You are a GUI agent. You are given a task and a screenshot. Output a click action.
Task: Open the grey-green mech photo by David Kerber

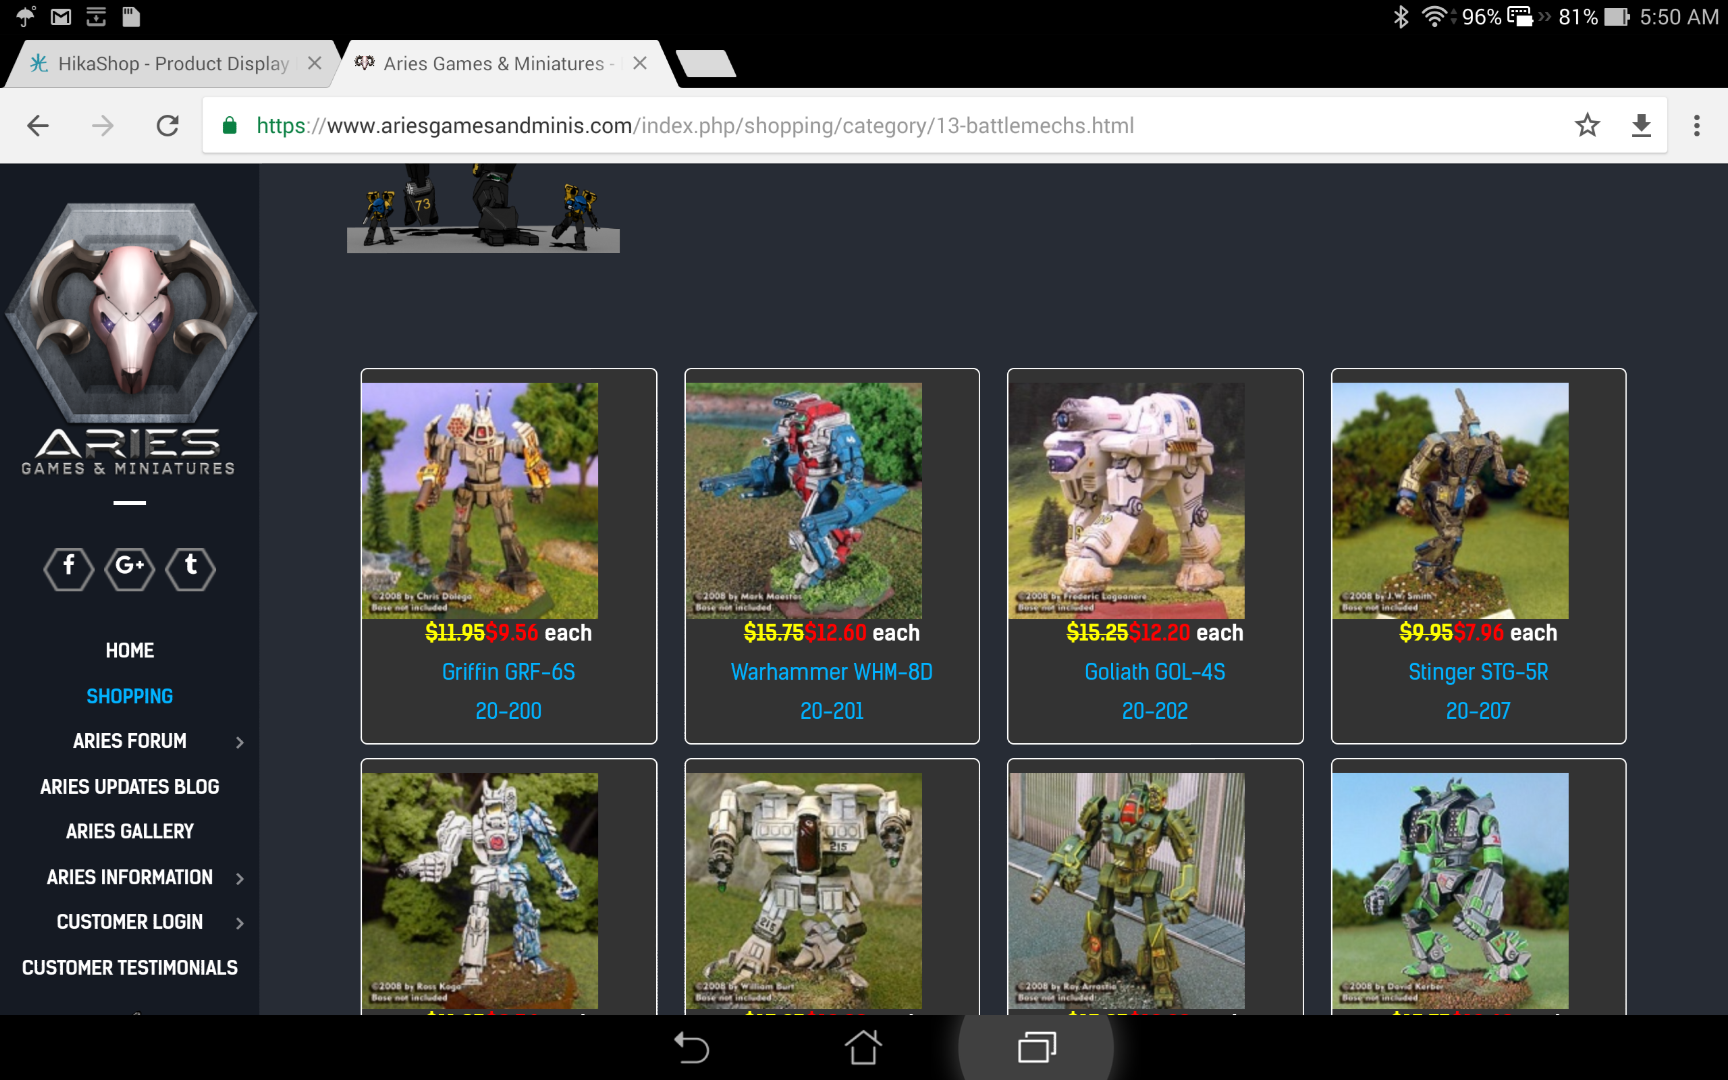[x=1451, y=891]
